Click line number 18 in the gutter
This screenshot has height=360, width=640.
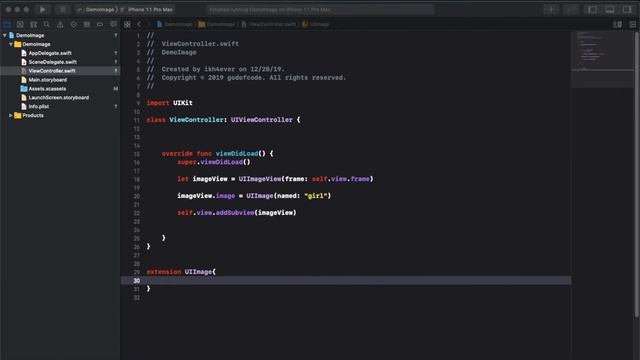137,179
